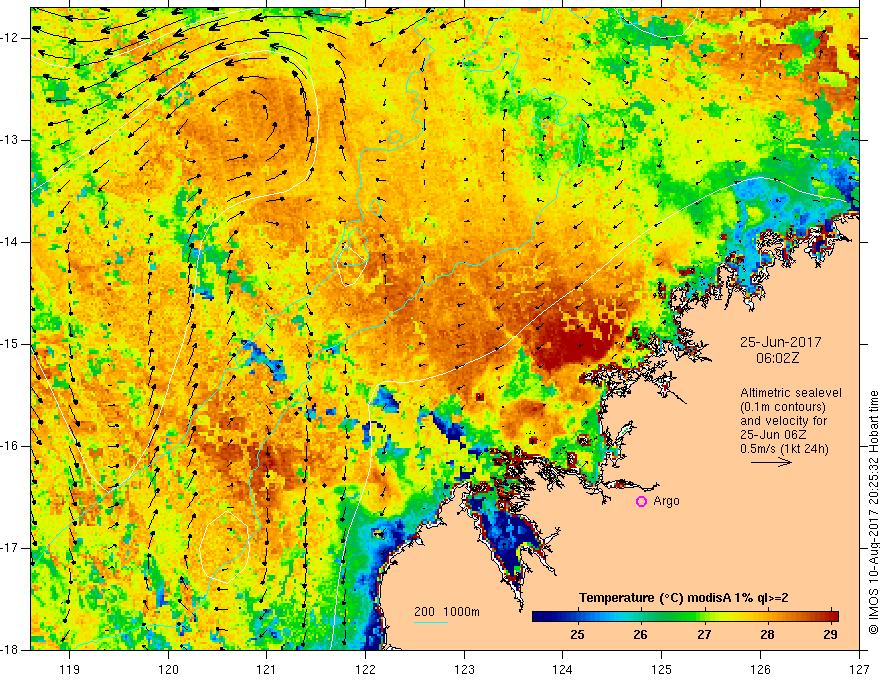
Task: Click the 25 value on color scale
Action: [578, 635]
